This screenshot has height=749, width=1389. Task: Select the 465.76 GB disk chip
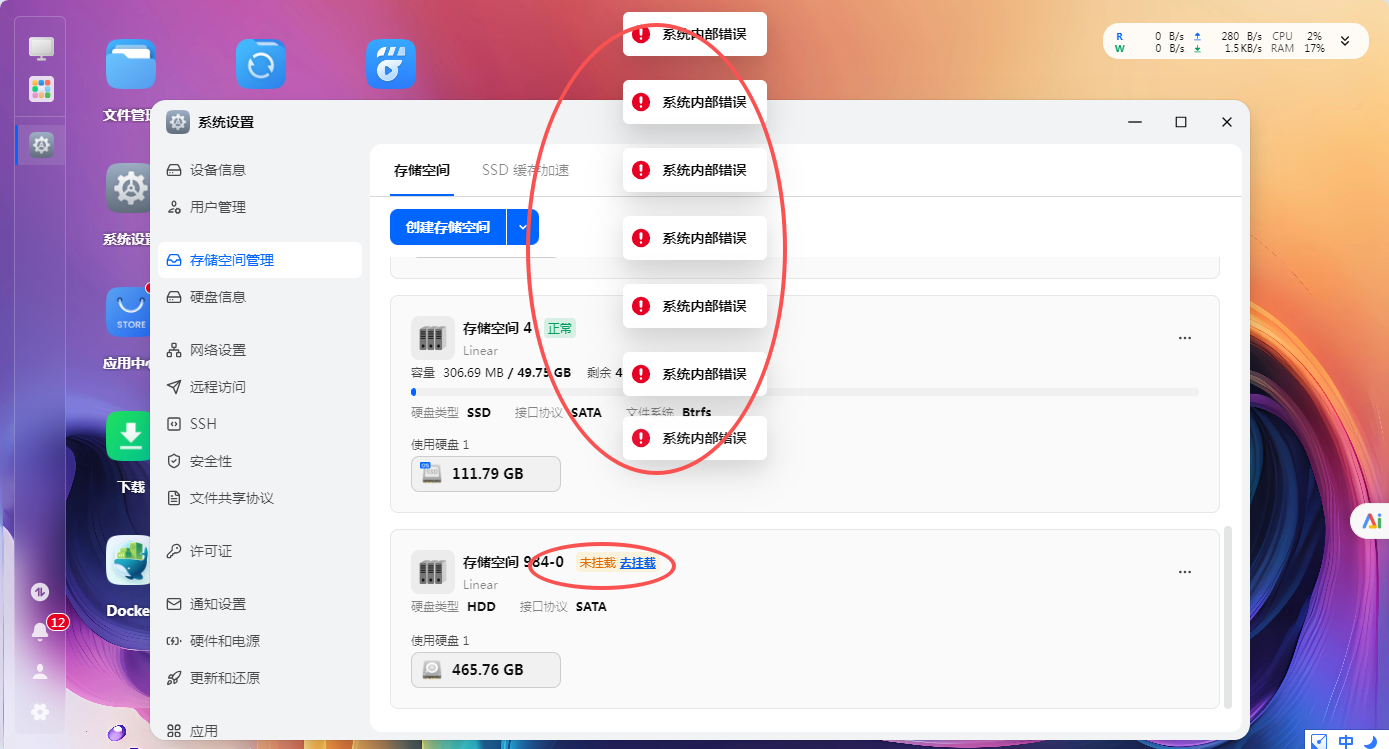tap(486, 670)
